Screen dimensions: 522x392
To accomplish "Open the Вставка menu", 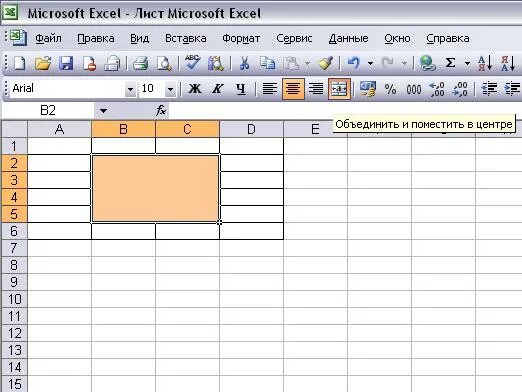I will (186, 38).
